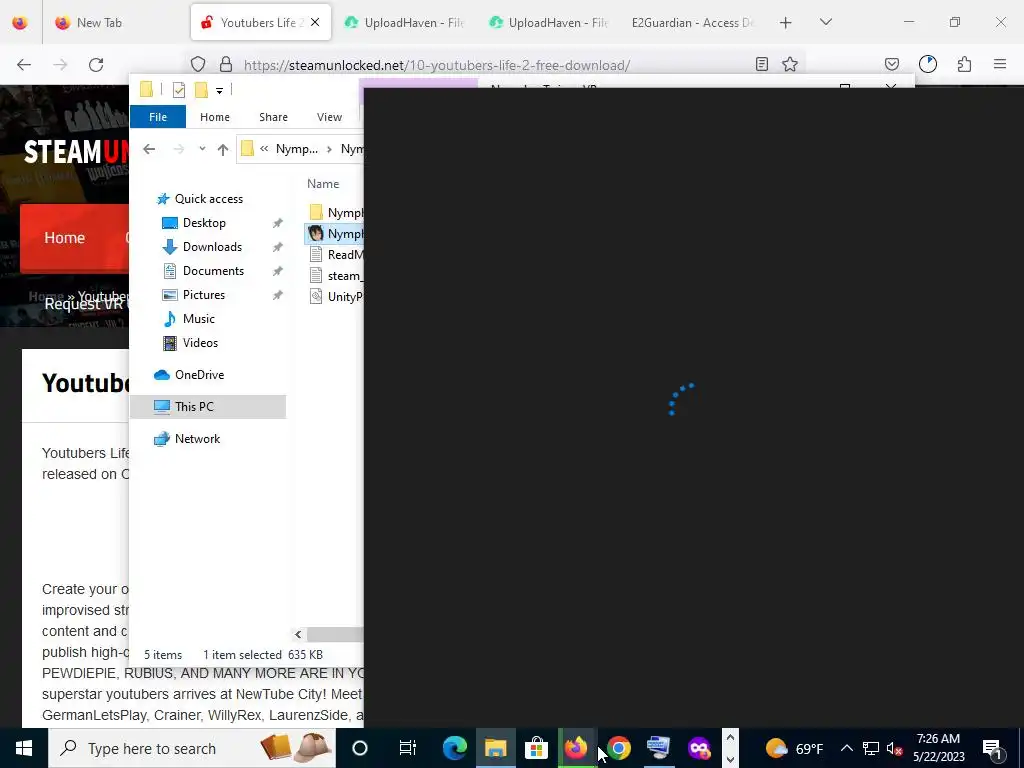The width and height of the screenshot is (1024, 768).
Task: Select the ReadMe text file
Action: pyautogui.click(x=334, y=255)
